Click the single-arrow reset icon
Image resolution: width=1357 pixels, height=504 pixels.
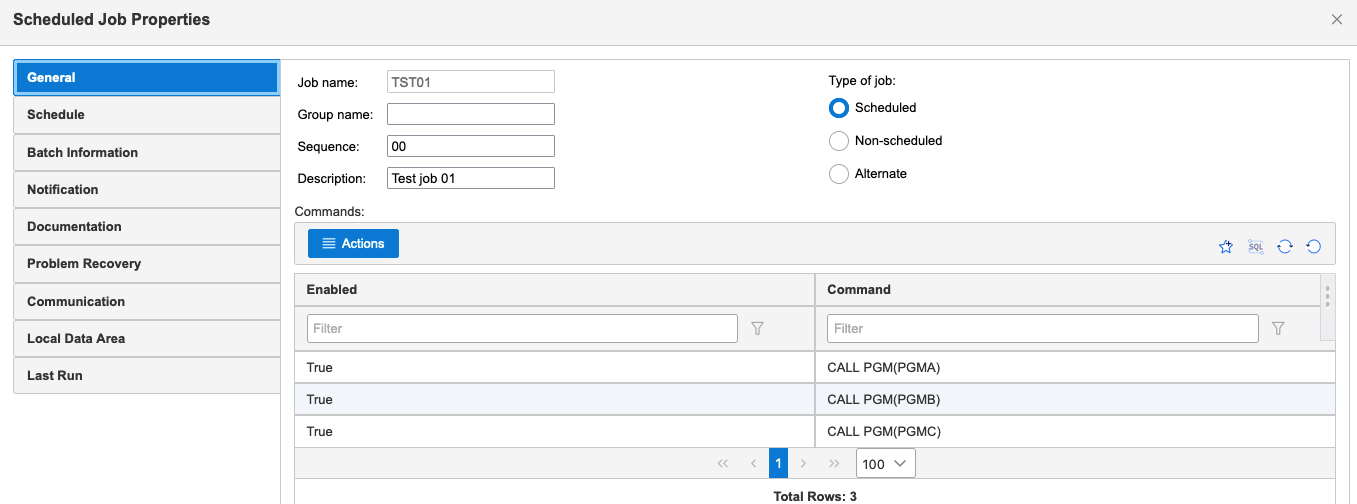click(x=1314, y=247)
